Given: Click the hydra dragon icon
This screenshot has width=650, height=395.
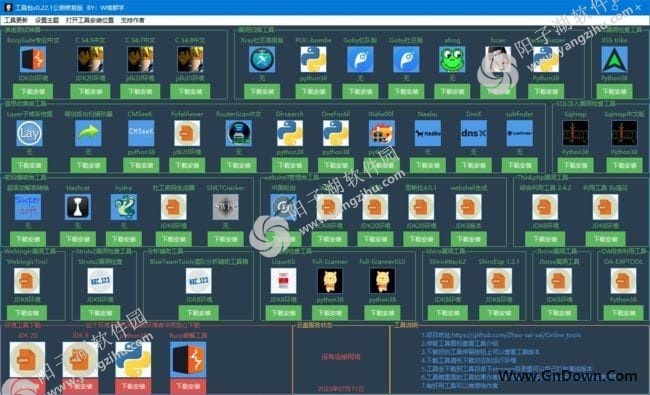Looking at the screenshot, I should tap(124, 207).
